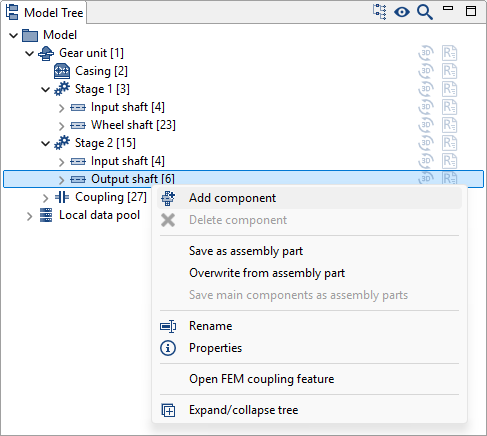
Task: Click the Coupling [27] coupling icon
Action: point(62,197)
